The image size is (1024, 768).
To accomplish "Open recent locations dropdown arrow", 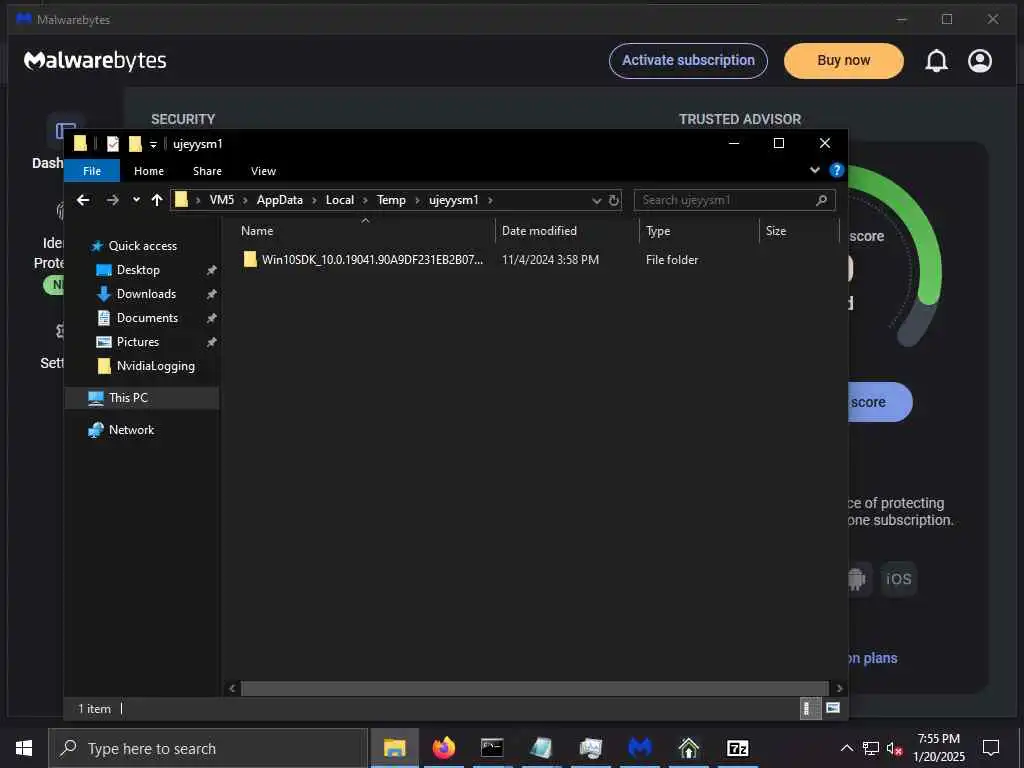I will tap(136, 200).
